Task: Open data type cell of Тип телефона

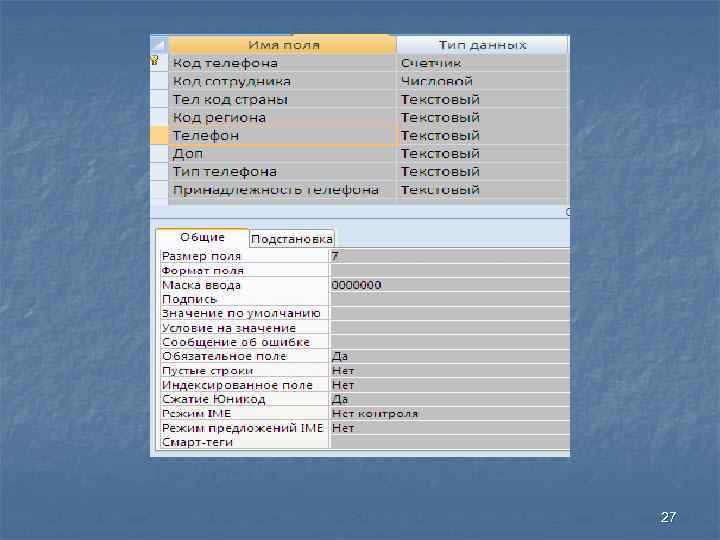Action: pyautogui.click(x=482, y=171)
